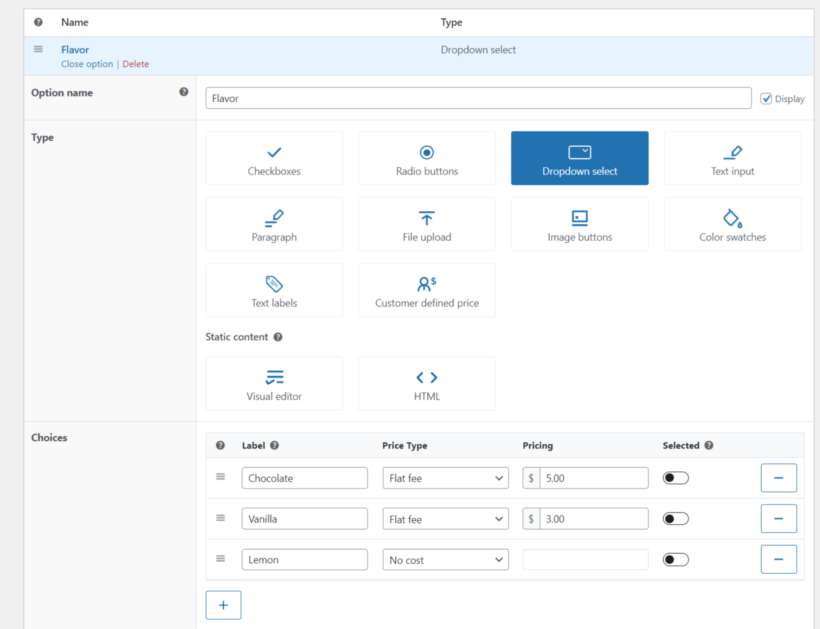Select the Customer defined price type
820x629 pixels.
427,290
